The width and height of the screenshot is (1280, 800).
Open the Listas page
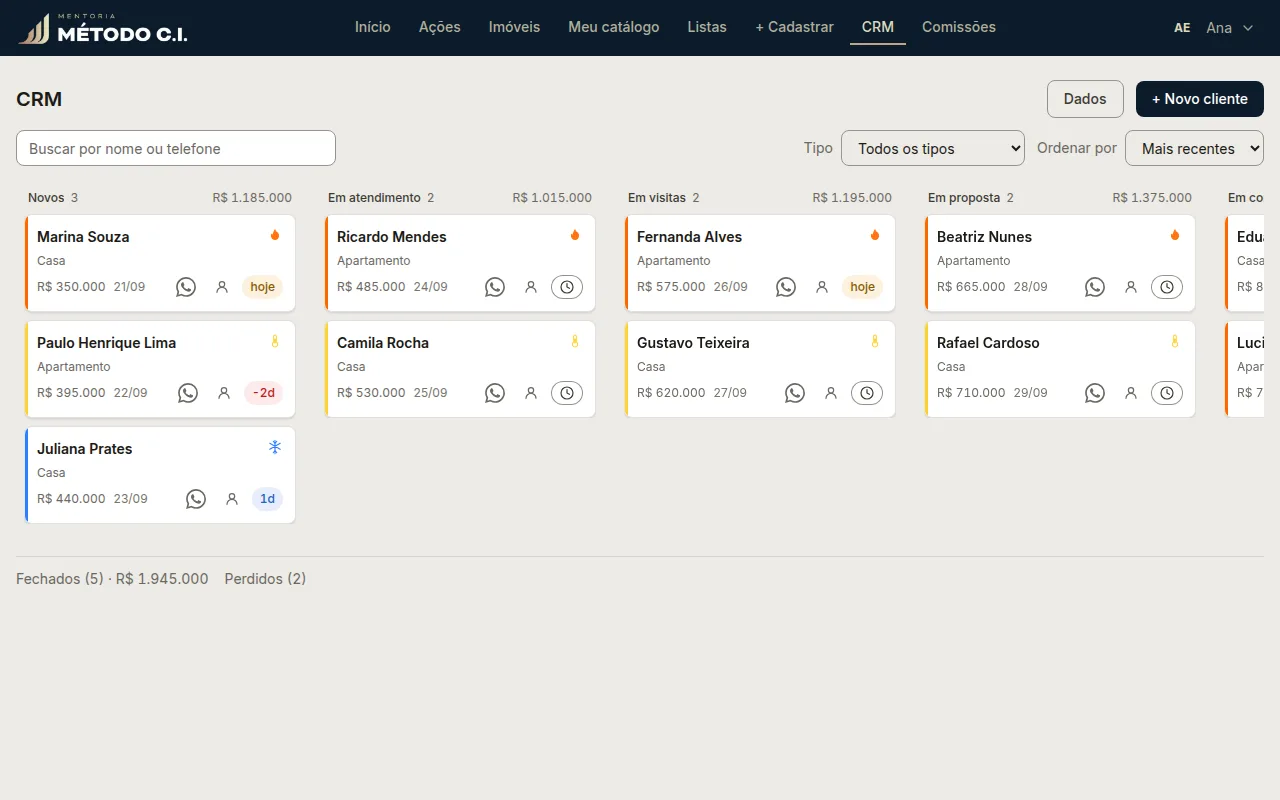tap(707, 27)
